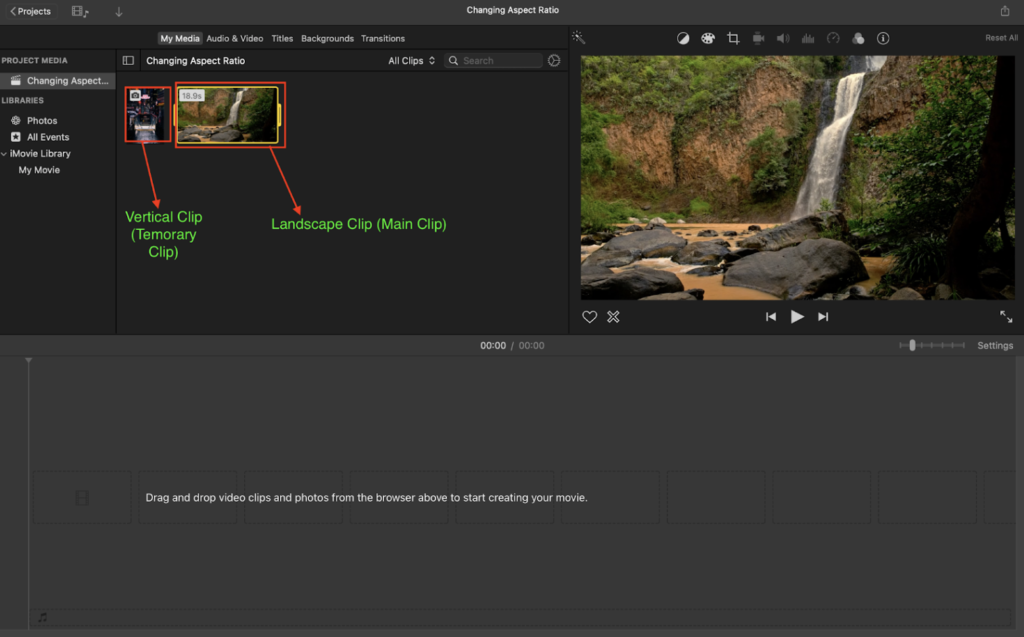The height and width of the screenshot is (637, 1024).
Task: Open the color correction palette tool
Action: (x=708, y=38)
